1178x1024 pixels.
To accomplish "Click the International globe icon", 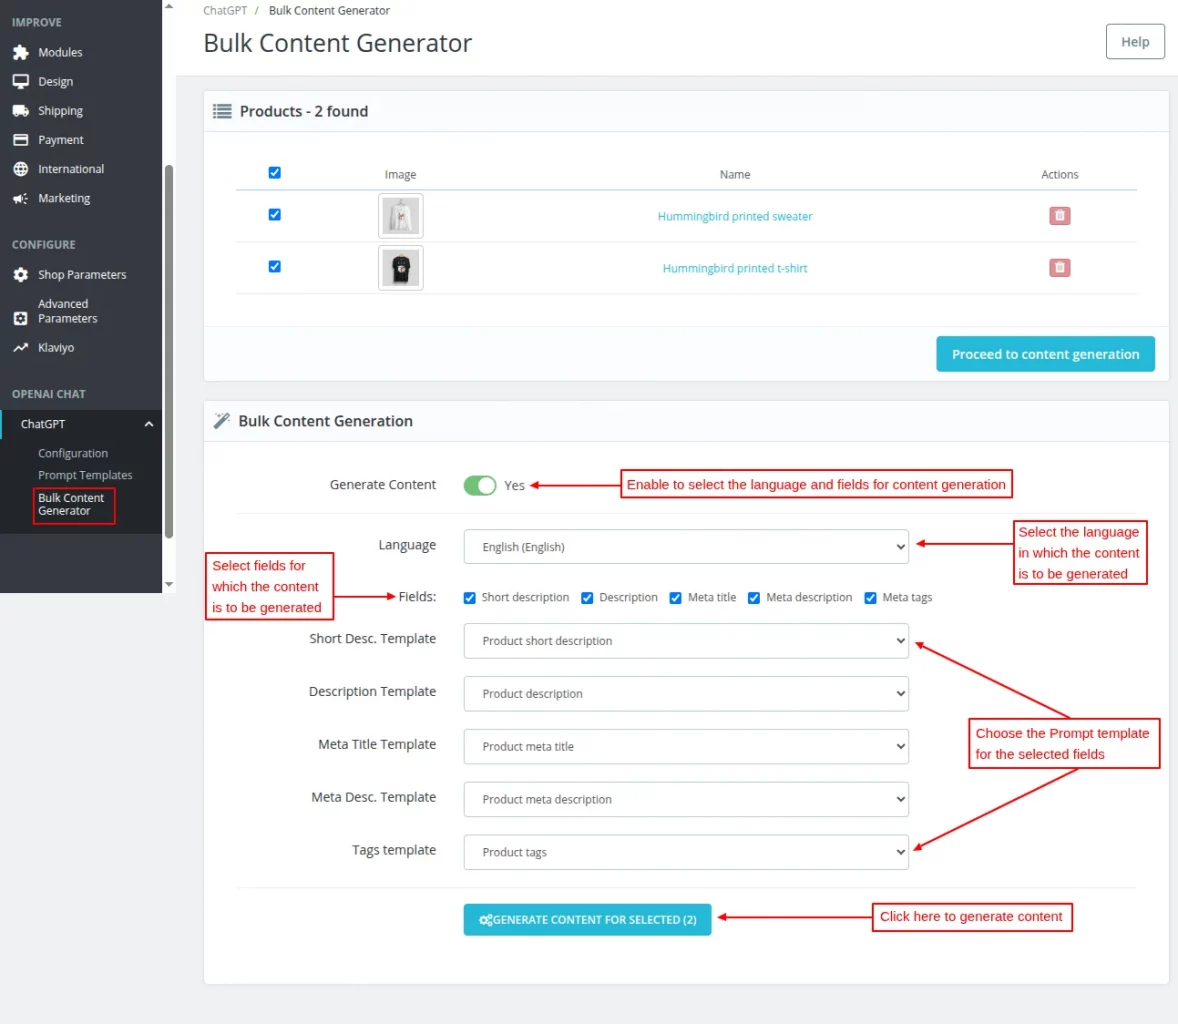I will pos(22,168).
